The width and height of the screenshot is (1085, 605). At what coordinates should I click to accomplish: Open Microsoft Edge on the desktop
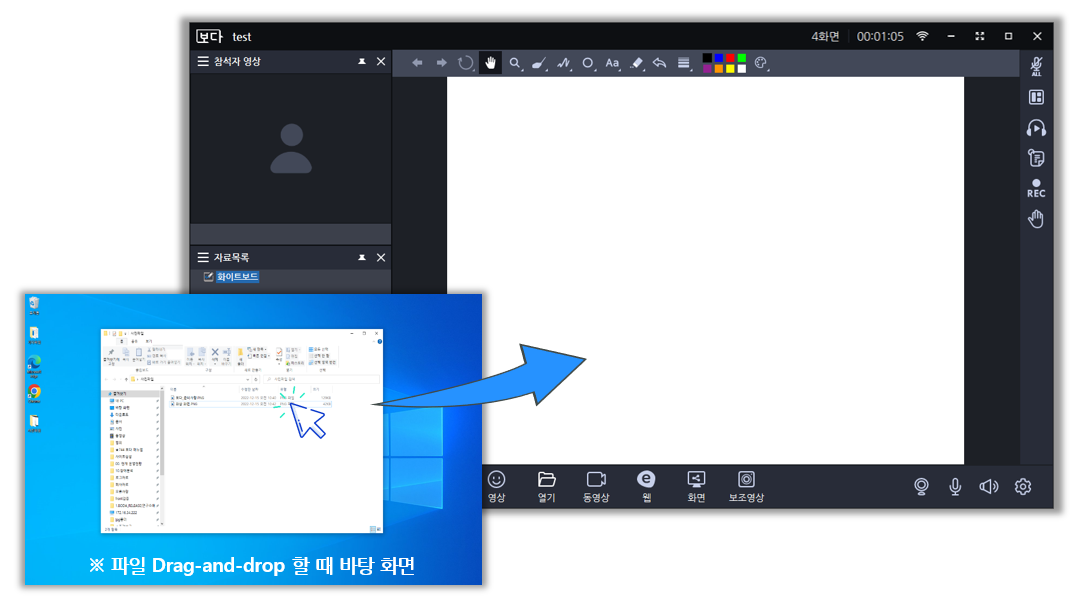click(34, 365)
